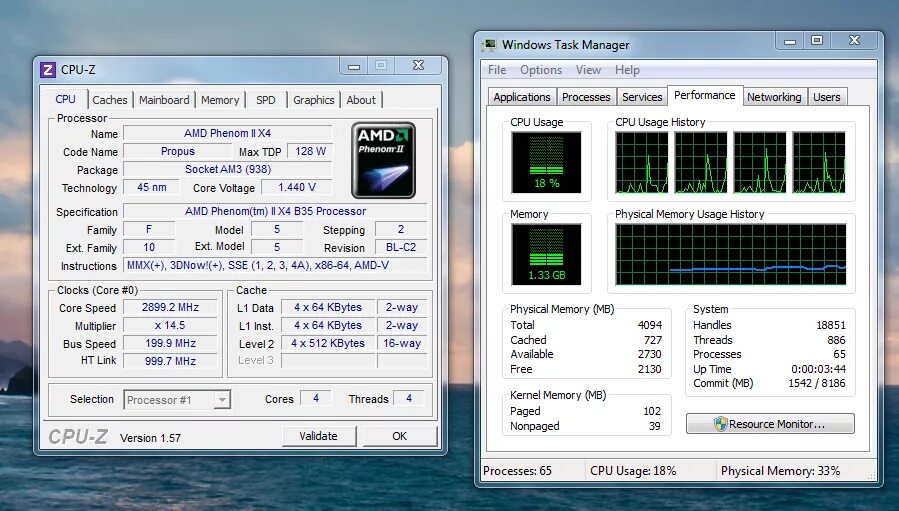Open the Processor #1 selection dropdown
The width and height of the screenshot is (899, 511).
click(x=177, y=400)
